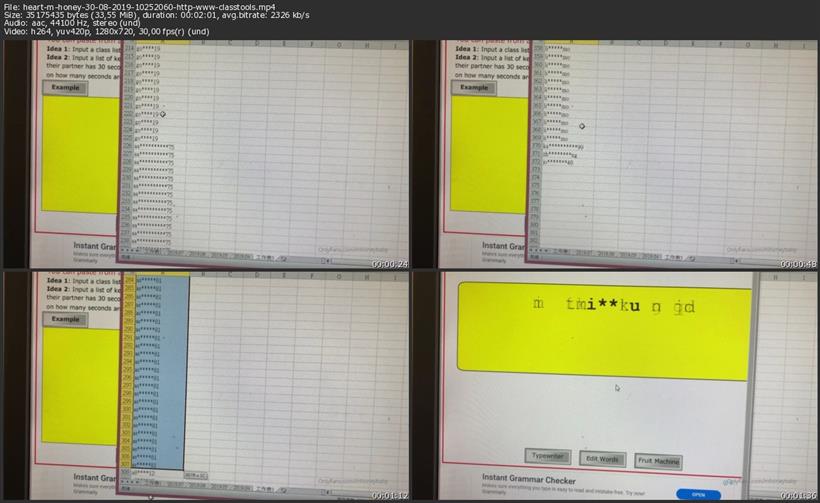
Task: Click the yellow box with scrambled letters
Action: 603,330
